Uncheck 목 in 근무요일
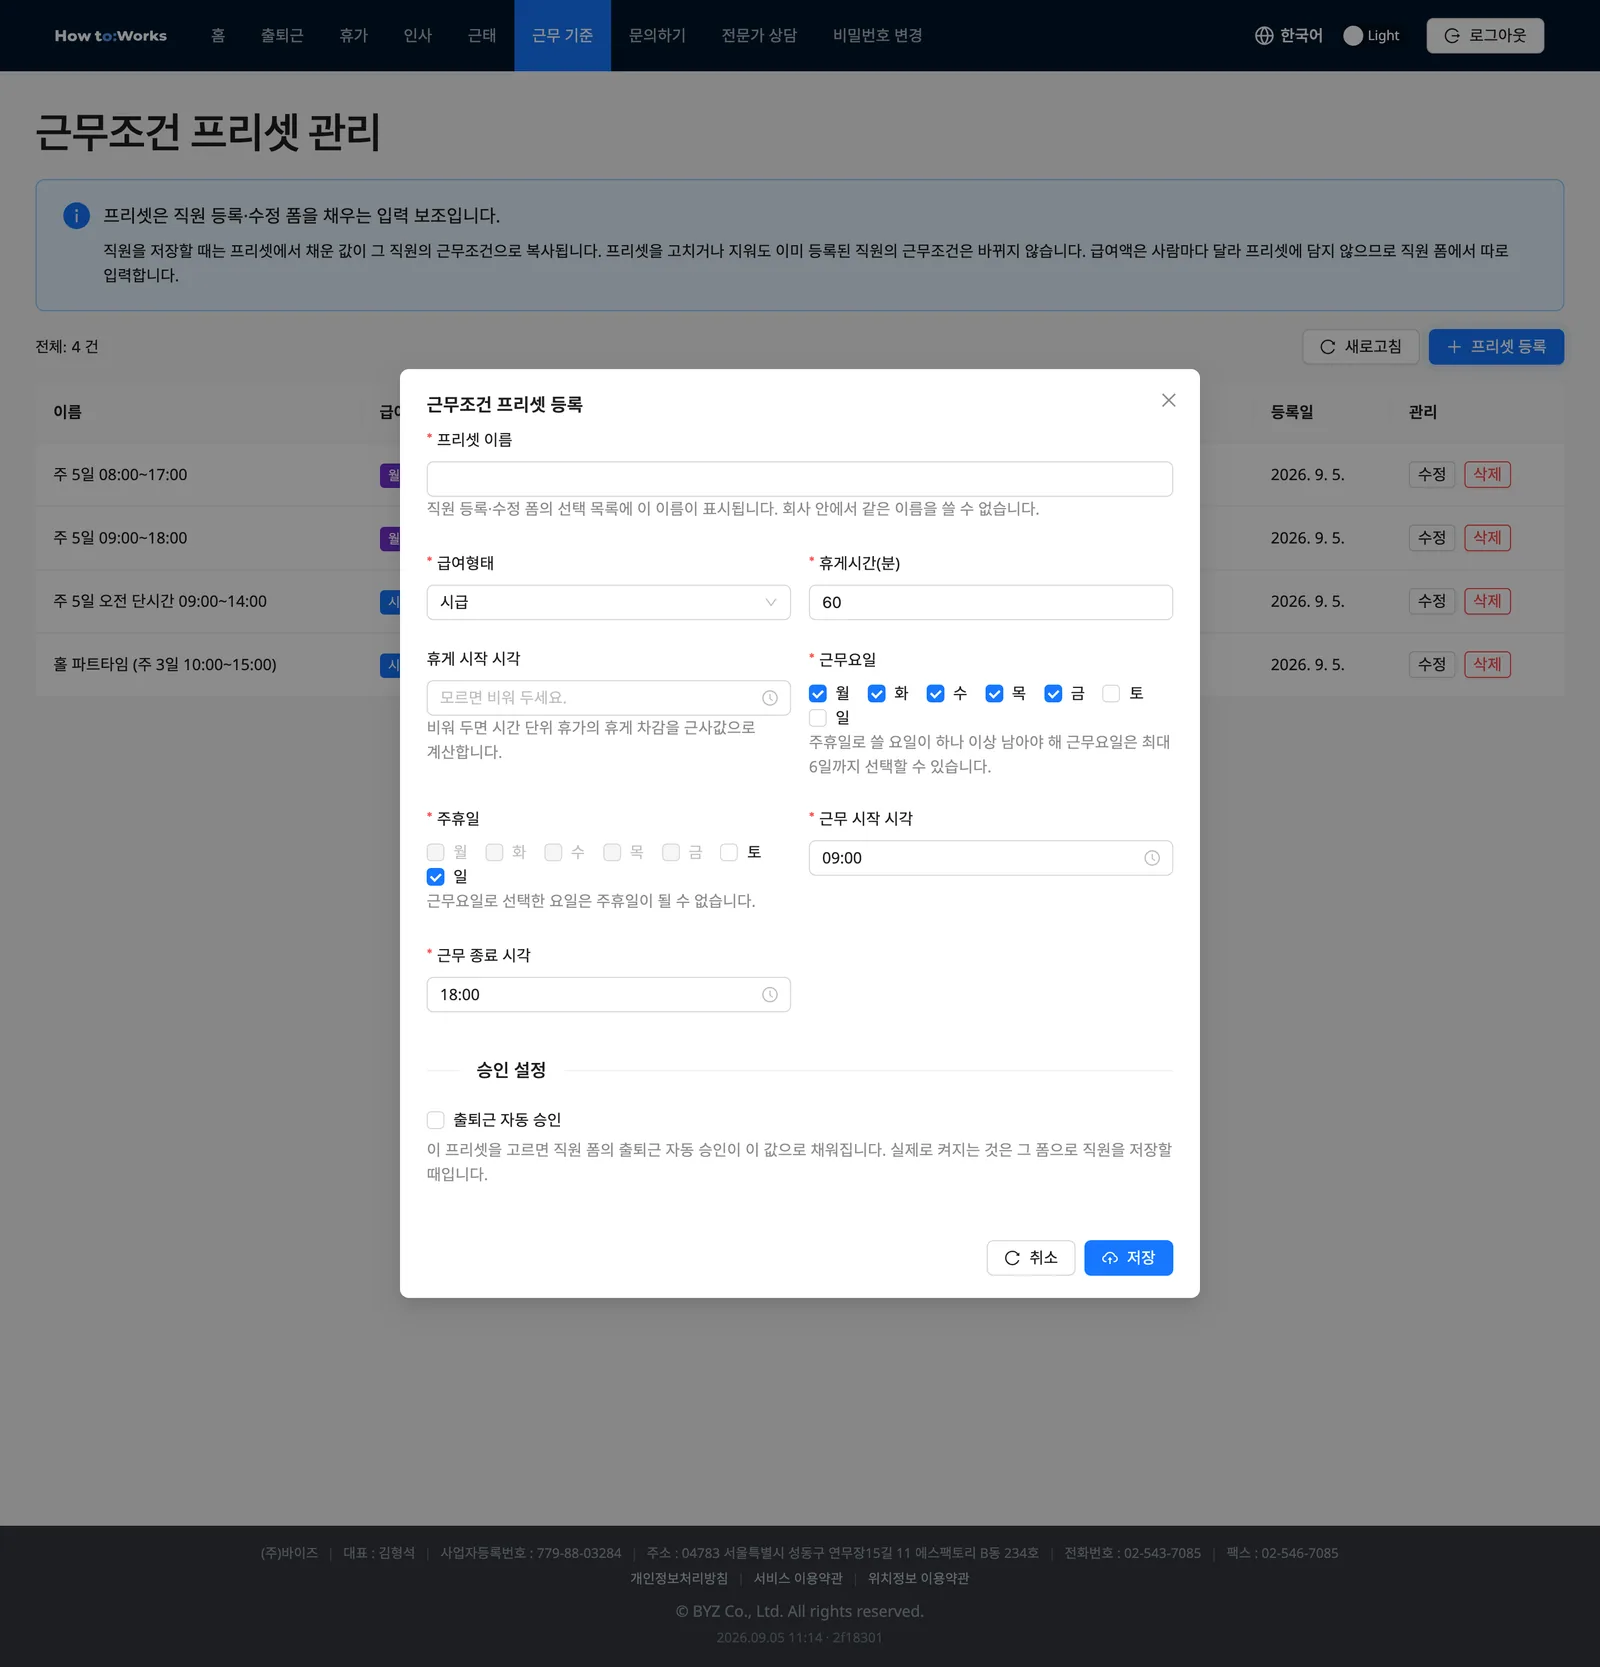 click(994, 694)
